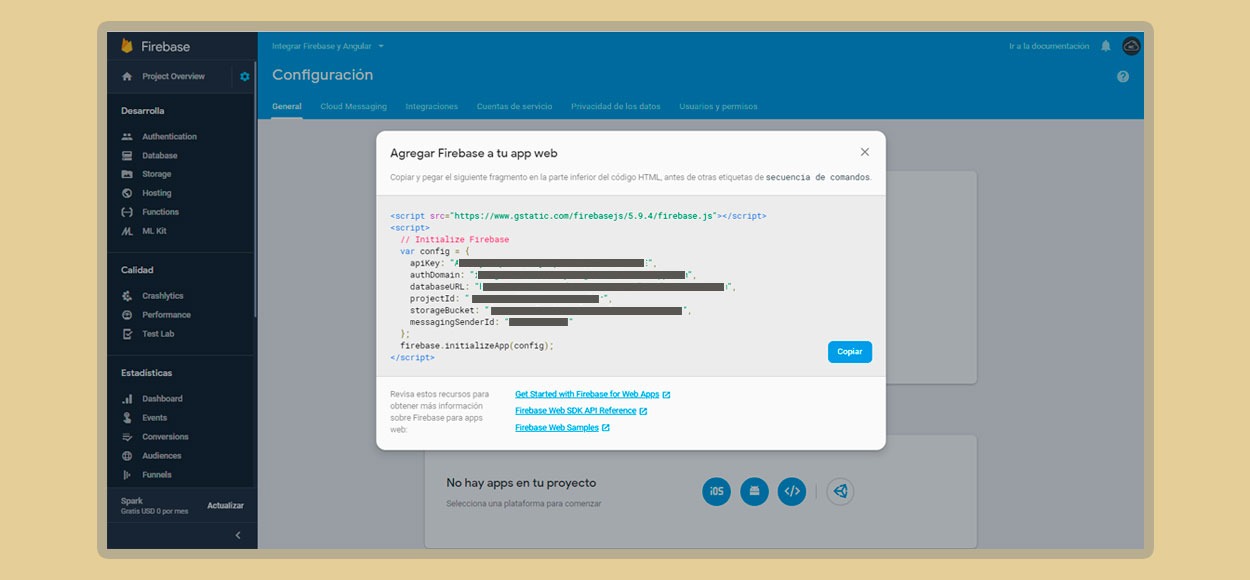Collapse the sidebar with the chevron
Viewport: 1250px width, 580px height.
tap(238, 535)
